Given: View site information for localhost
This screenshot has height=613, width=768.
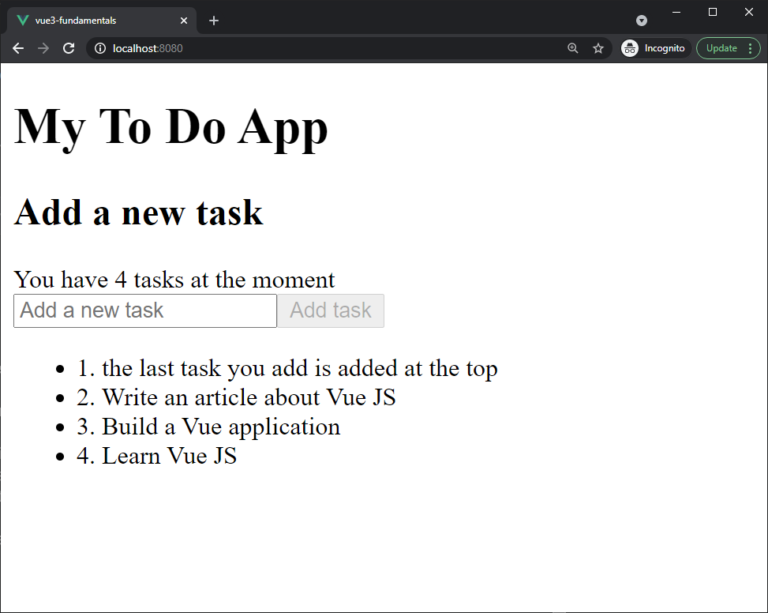Looking at the screenshot, I should [x=100, y=48].
